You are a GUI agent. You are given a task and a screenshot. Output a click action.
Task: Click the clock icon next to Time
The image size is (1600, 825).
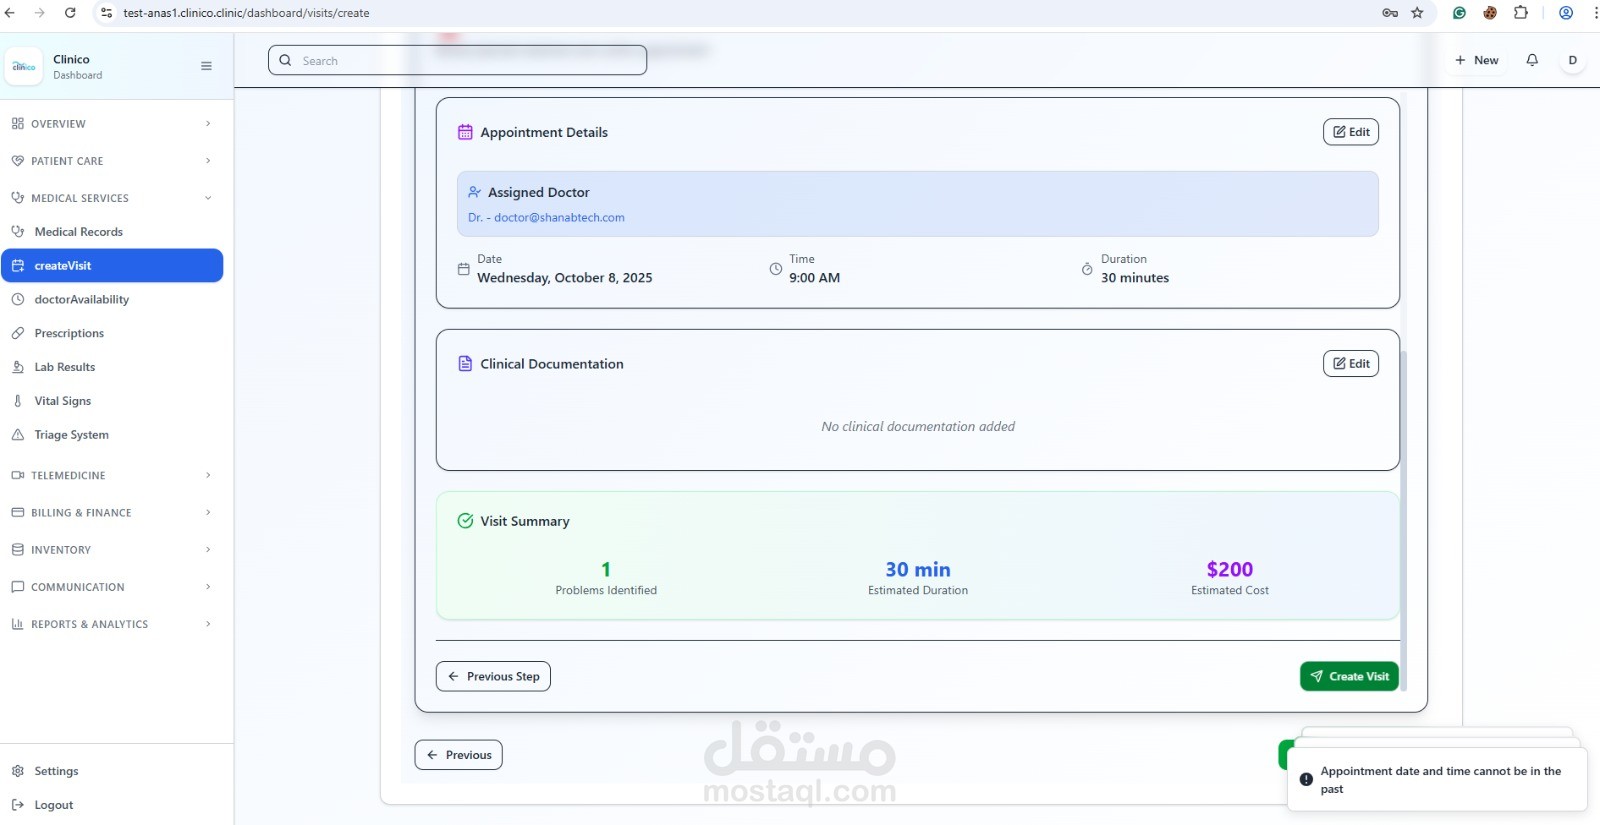tap(776, 269)
